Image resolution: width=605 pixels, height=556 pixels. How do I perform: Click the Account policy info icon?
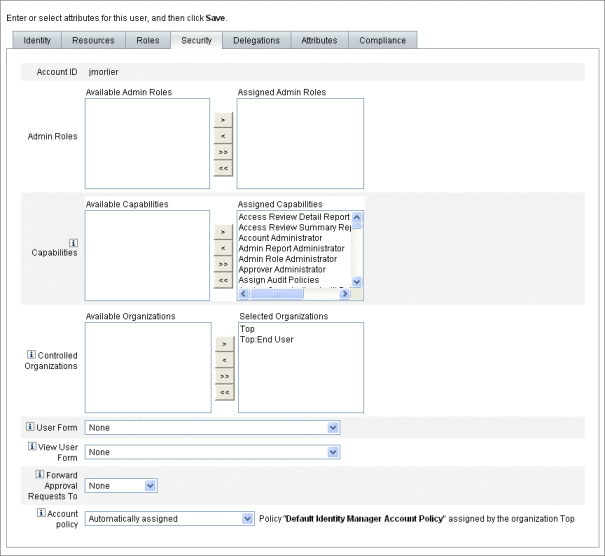(41, 512)
